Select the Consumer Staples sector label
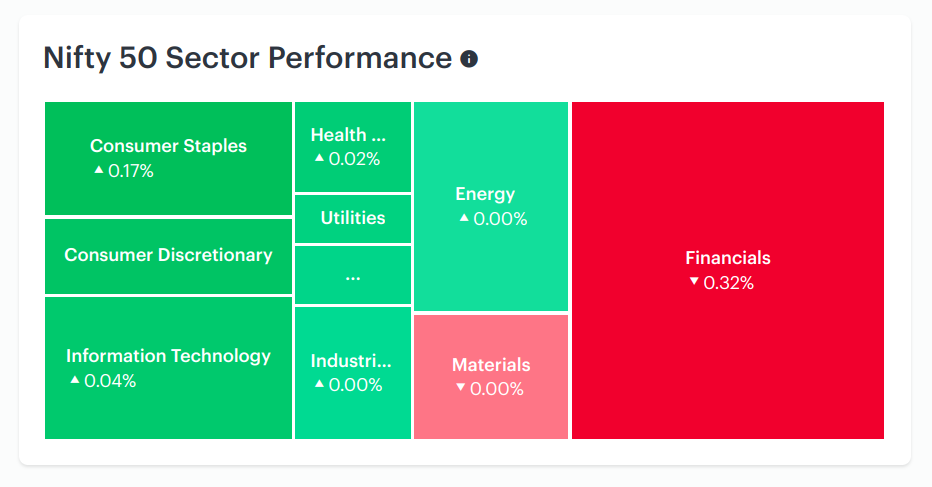 [168, 146]
